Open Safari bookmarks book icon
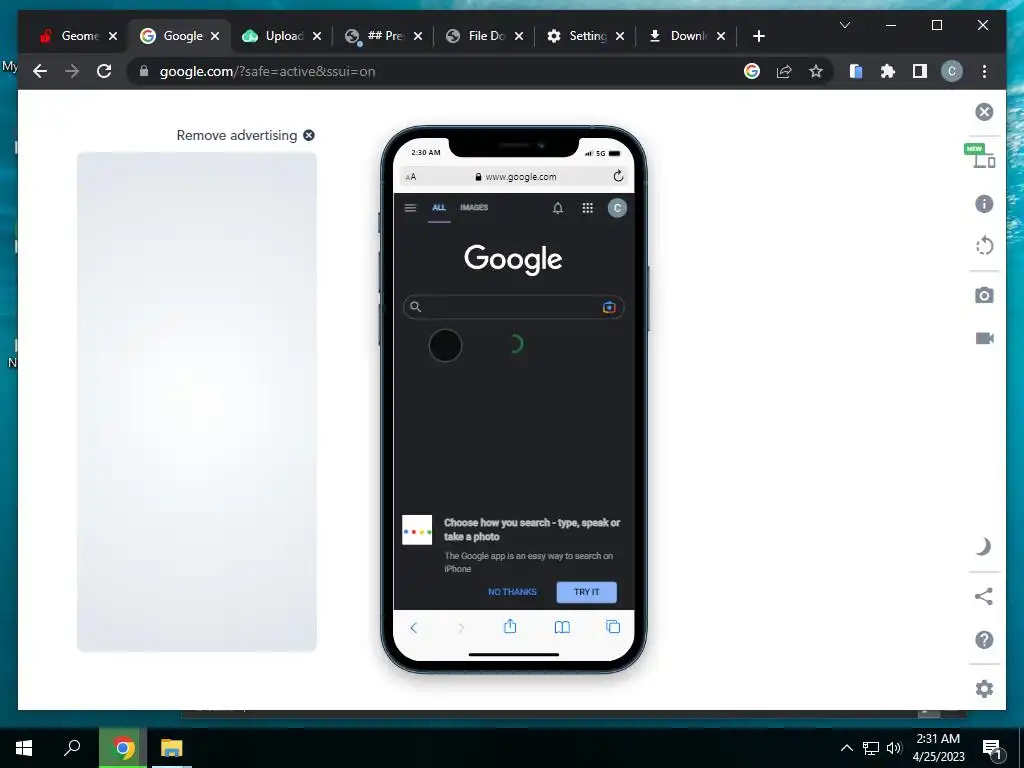1024x768 pixels. pyautogui.click(x=562, y=627)
